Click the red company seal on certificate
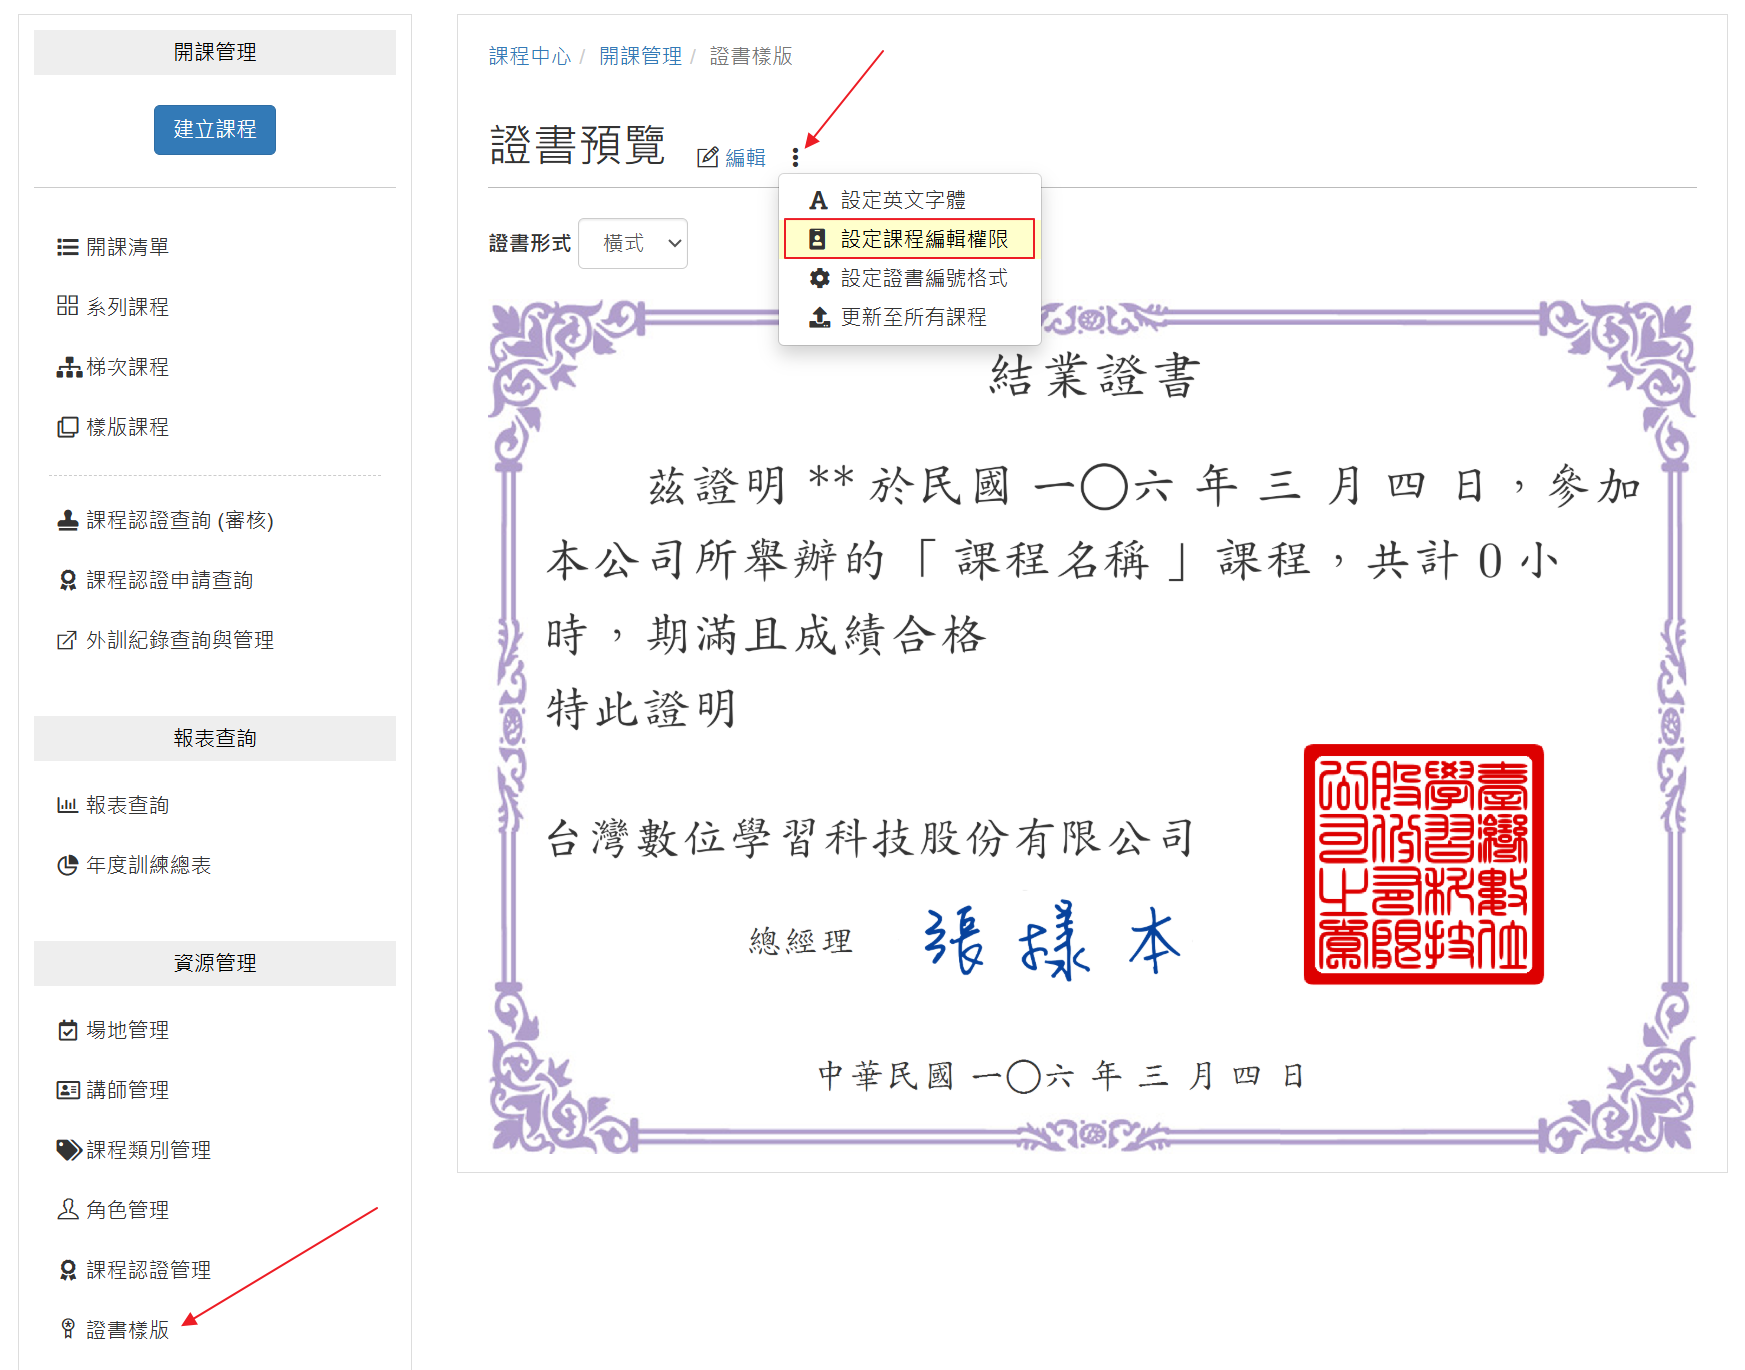The width and height of the screenshot is (1745, 1370). pos(1423,864)
